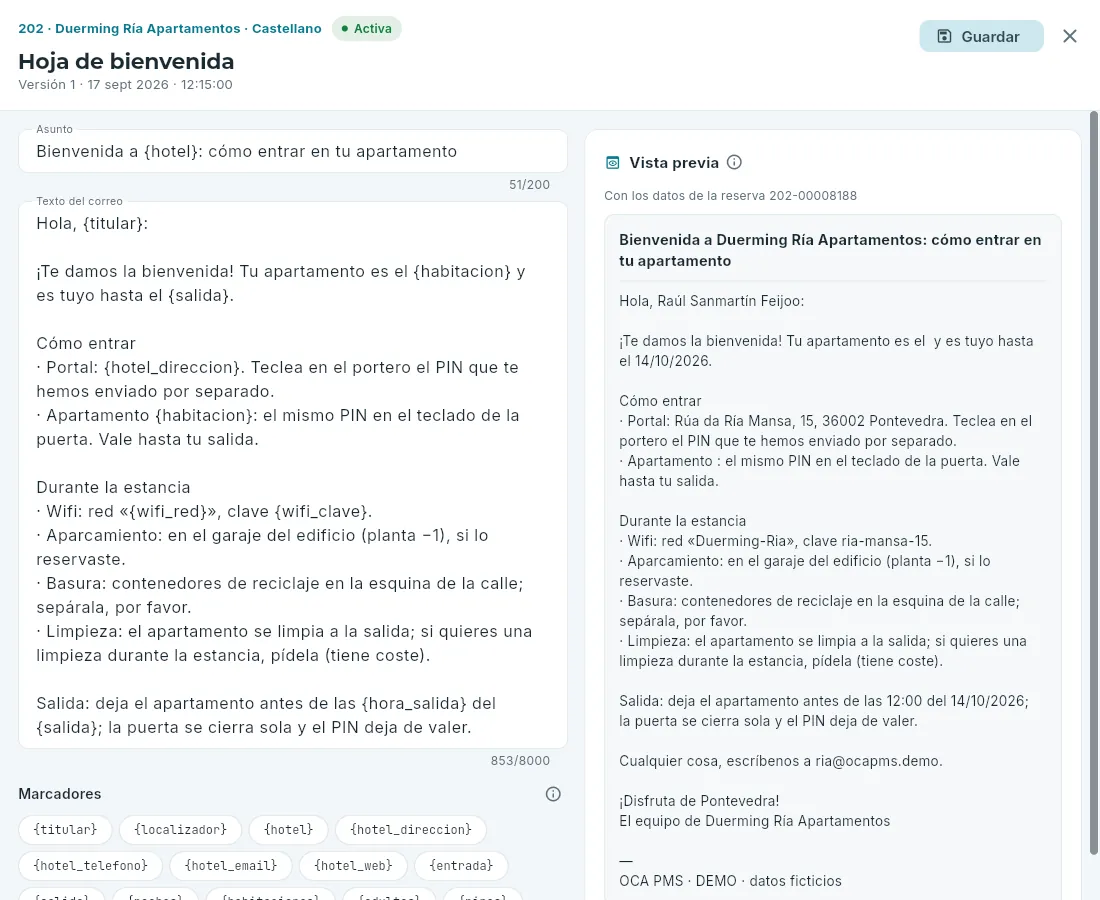Close the Hoja de bienvenida editor

tap(1069, 36)
